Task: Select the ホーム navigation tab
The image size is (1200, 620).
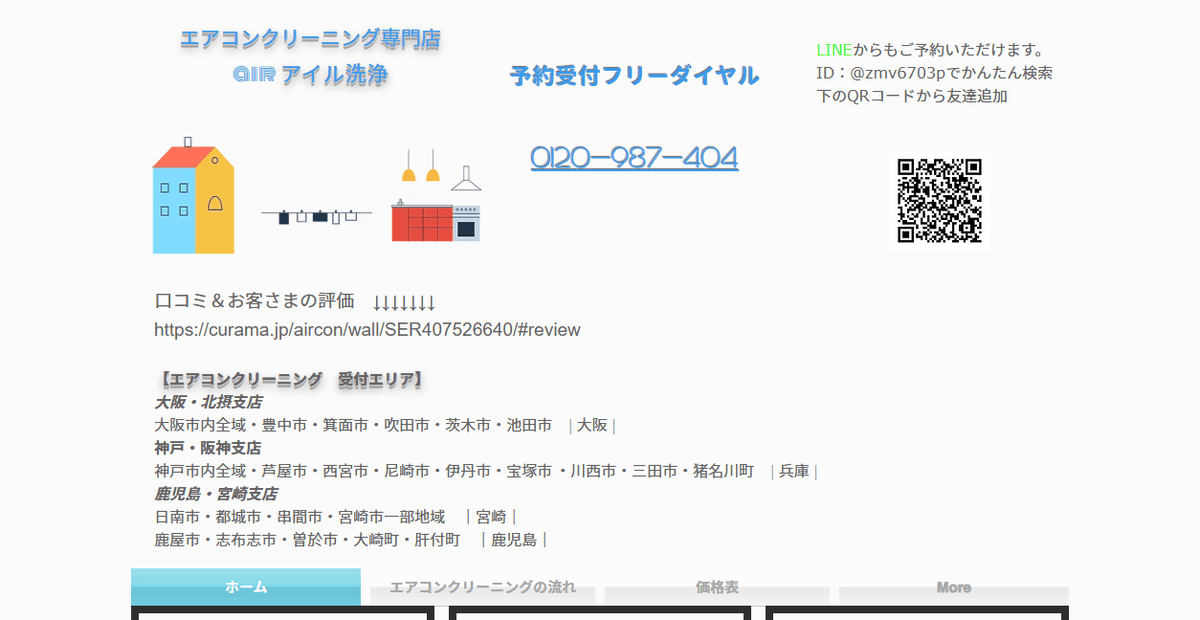Action: 246,587
